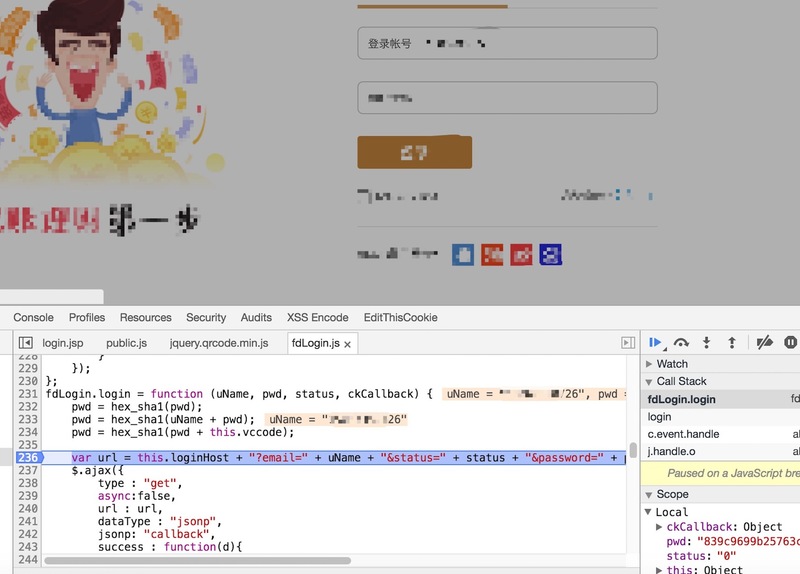Click the Step over function button
The image size is (800, 574).
[681, 342]
